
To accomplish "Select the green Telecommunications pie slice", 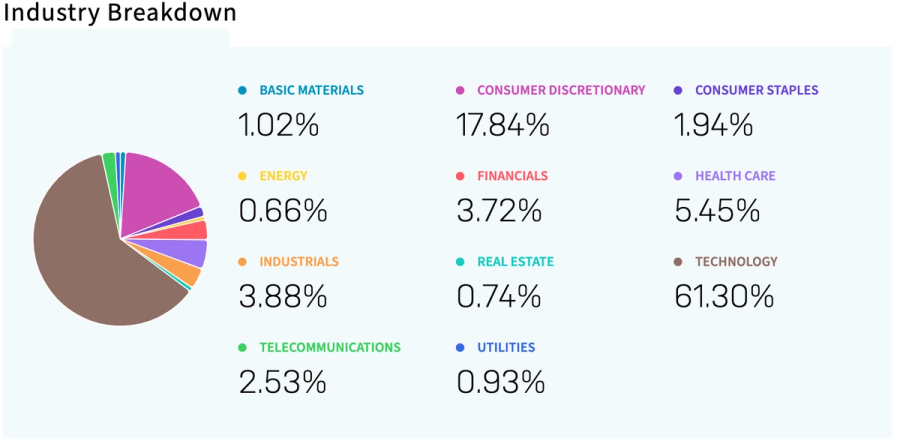I will 110,166.
